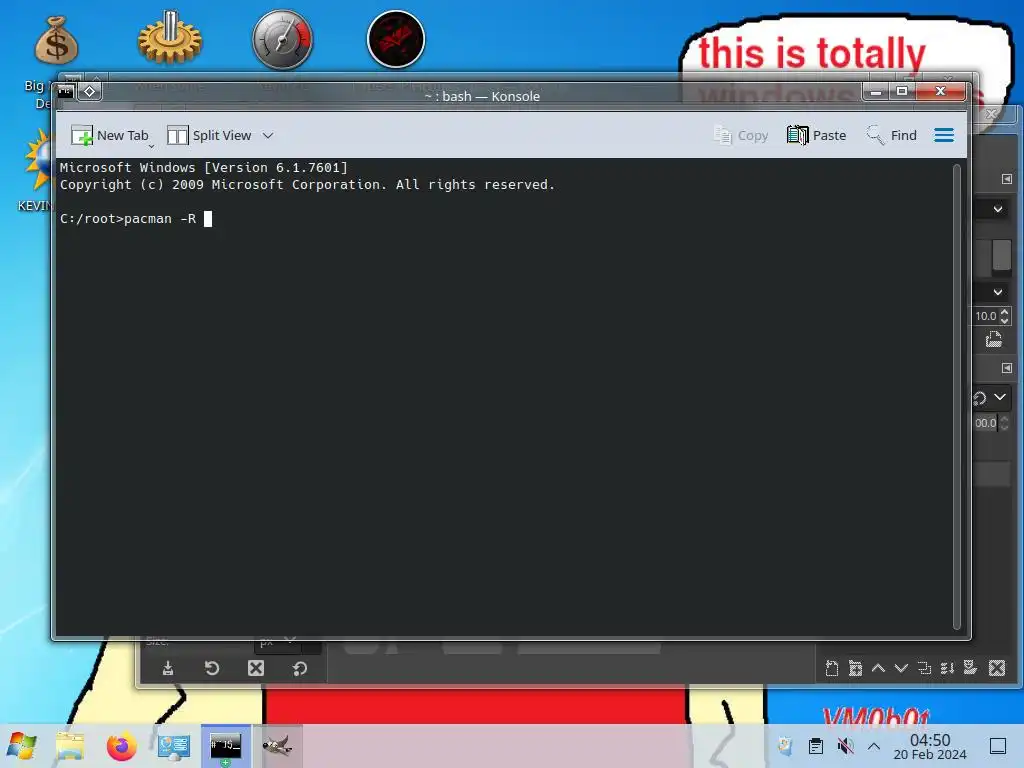This screenshot has width=1024, height=768.
Task: Open the Konsole hamburger menu
Action: [944, 135]
